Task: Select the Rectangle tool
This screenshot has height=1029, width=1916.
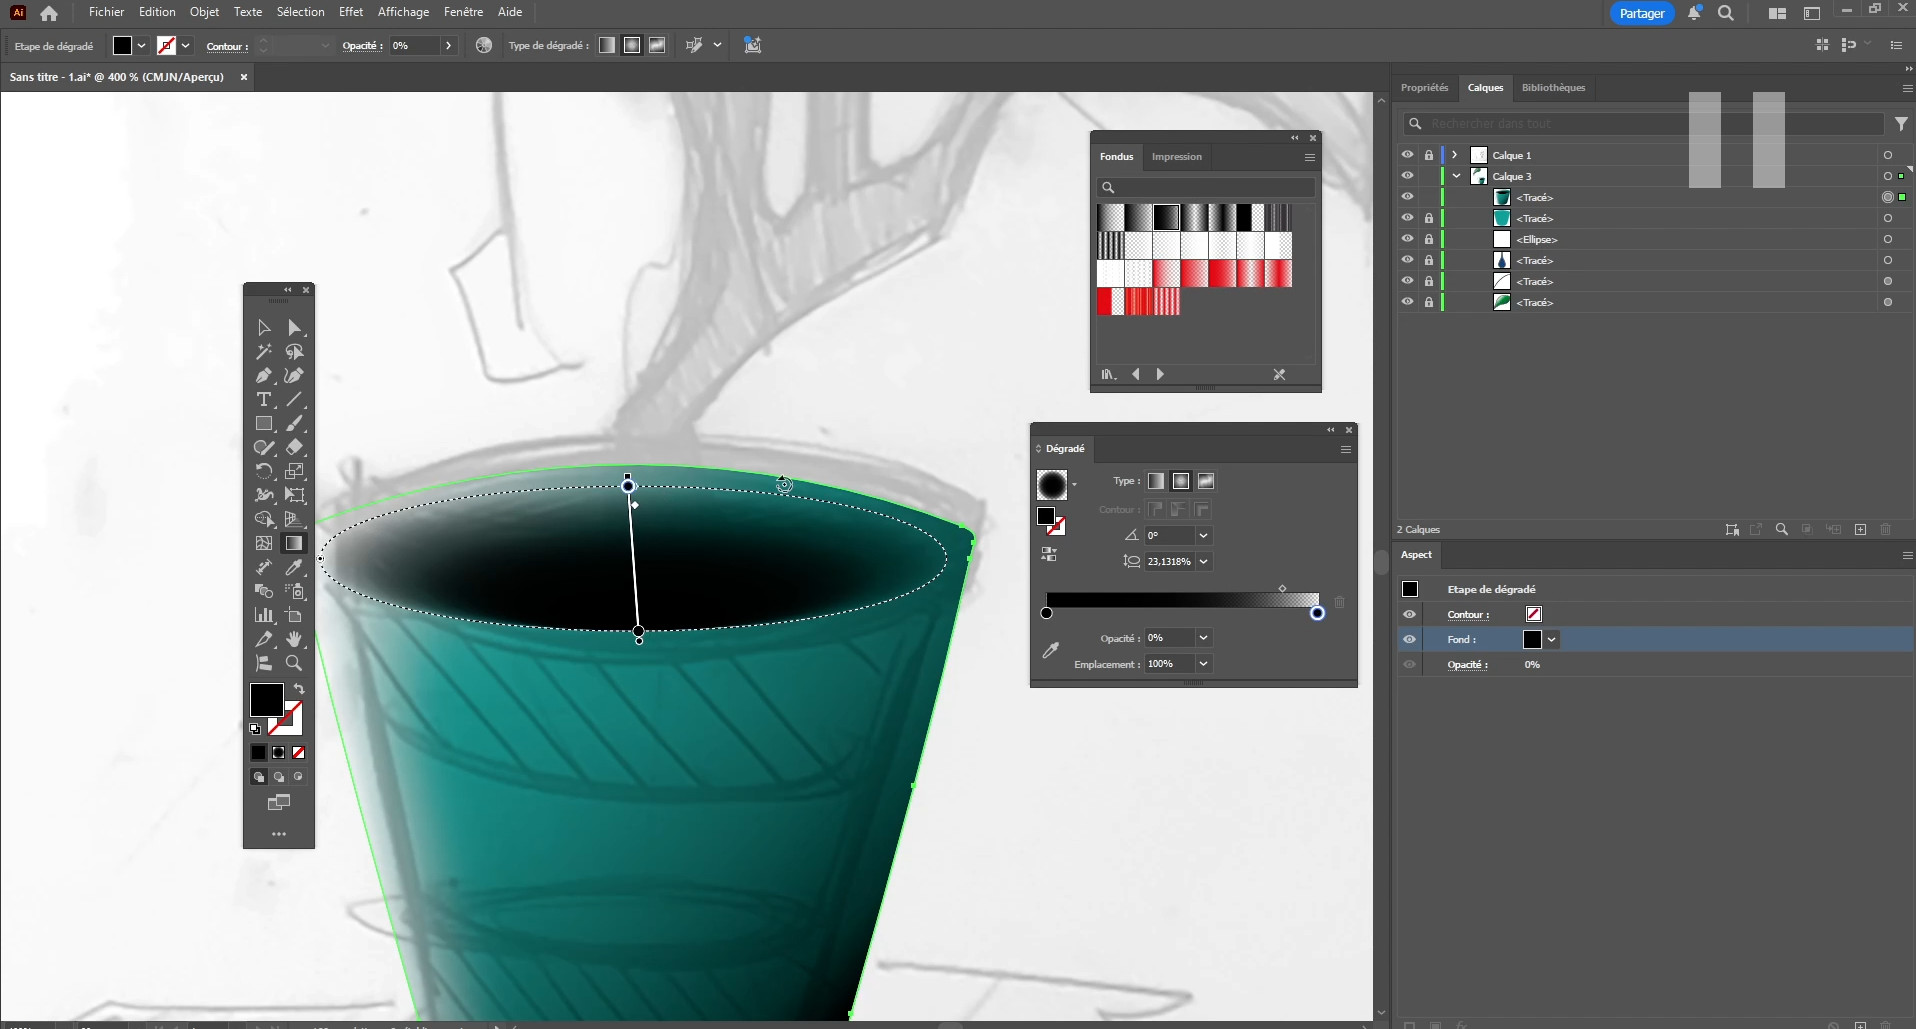Action: coord(264,424)
